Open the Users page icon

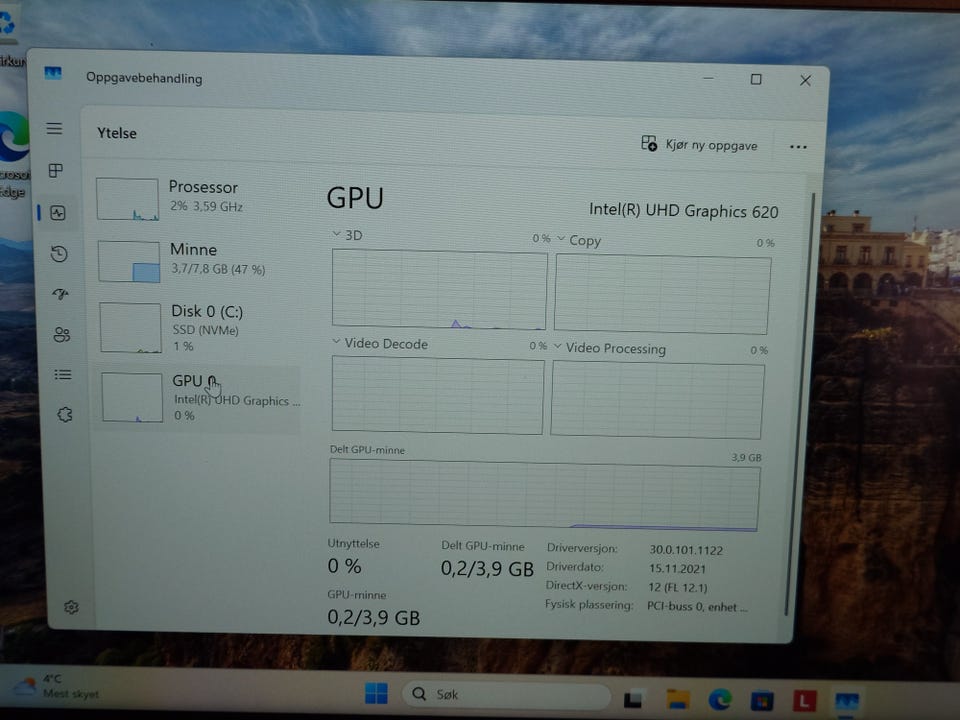[62, 334]
